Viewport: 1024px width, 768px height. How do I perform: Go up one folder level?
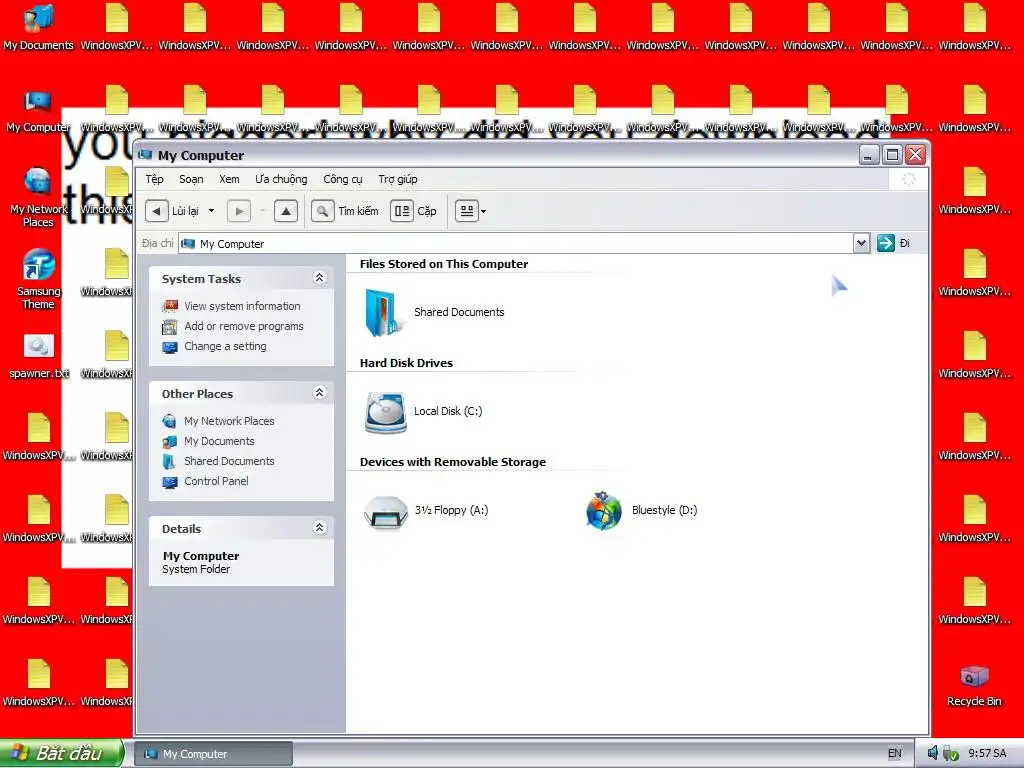285,211
